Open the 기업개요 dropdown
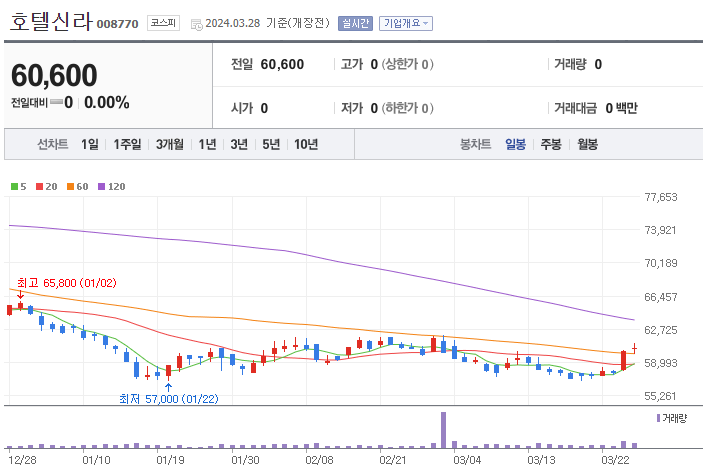The height and width of the screenshot is (476, 703). (406, 23)
